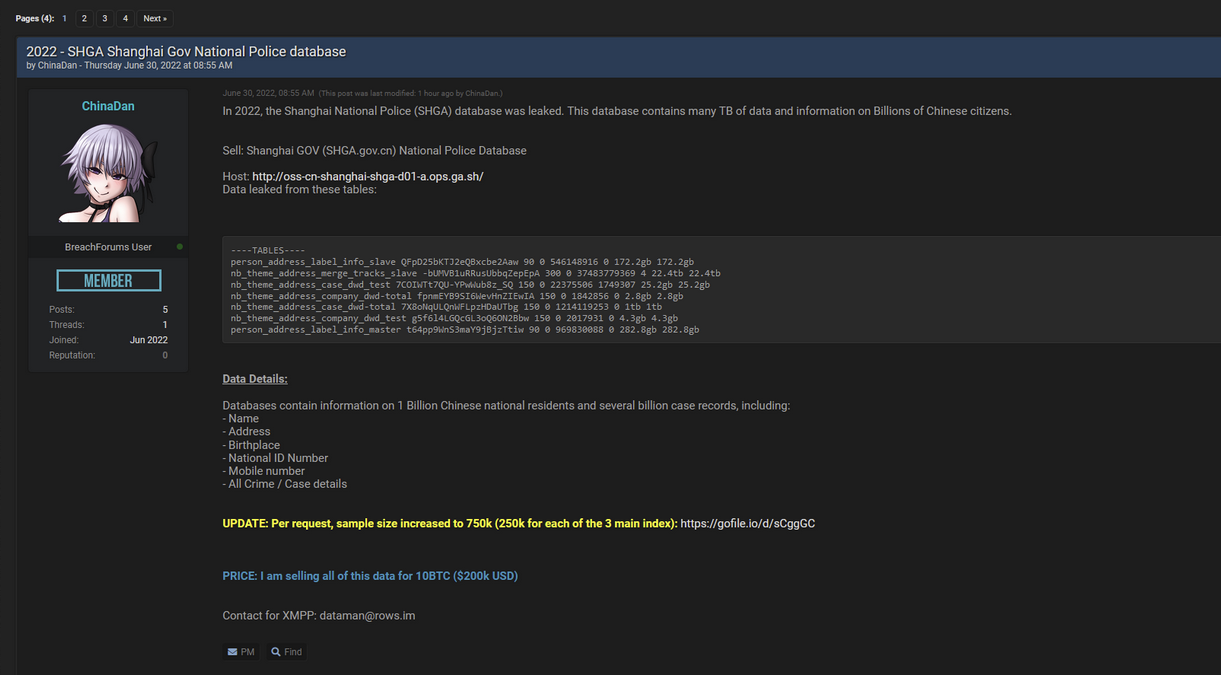Image resolution: width=1221 pixels, height=675 pixels.
Task: Click the Reputation value 0
Action: [x=165, y=355]
